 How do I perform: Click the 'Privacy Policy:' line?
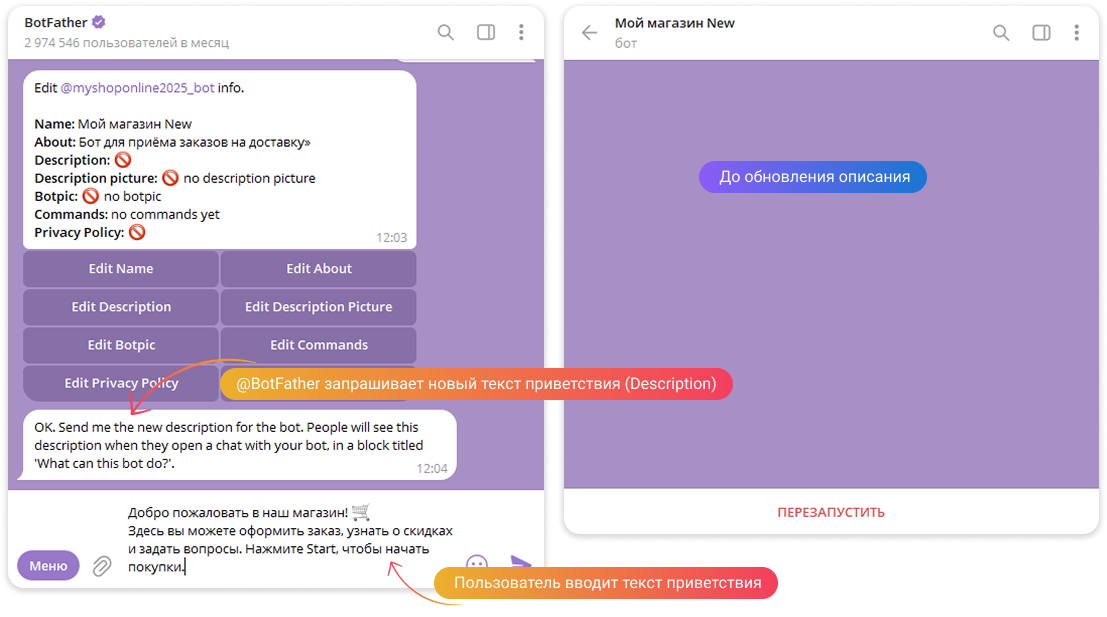90,232
